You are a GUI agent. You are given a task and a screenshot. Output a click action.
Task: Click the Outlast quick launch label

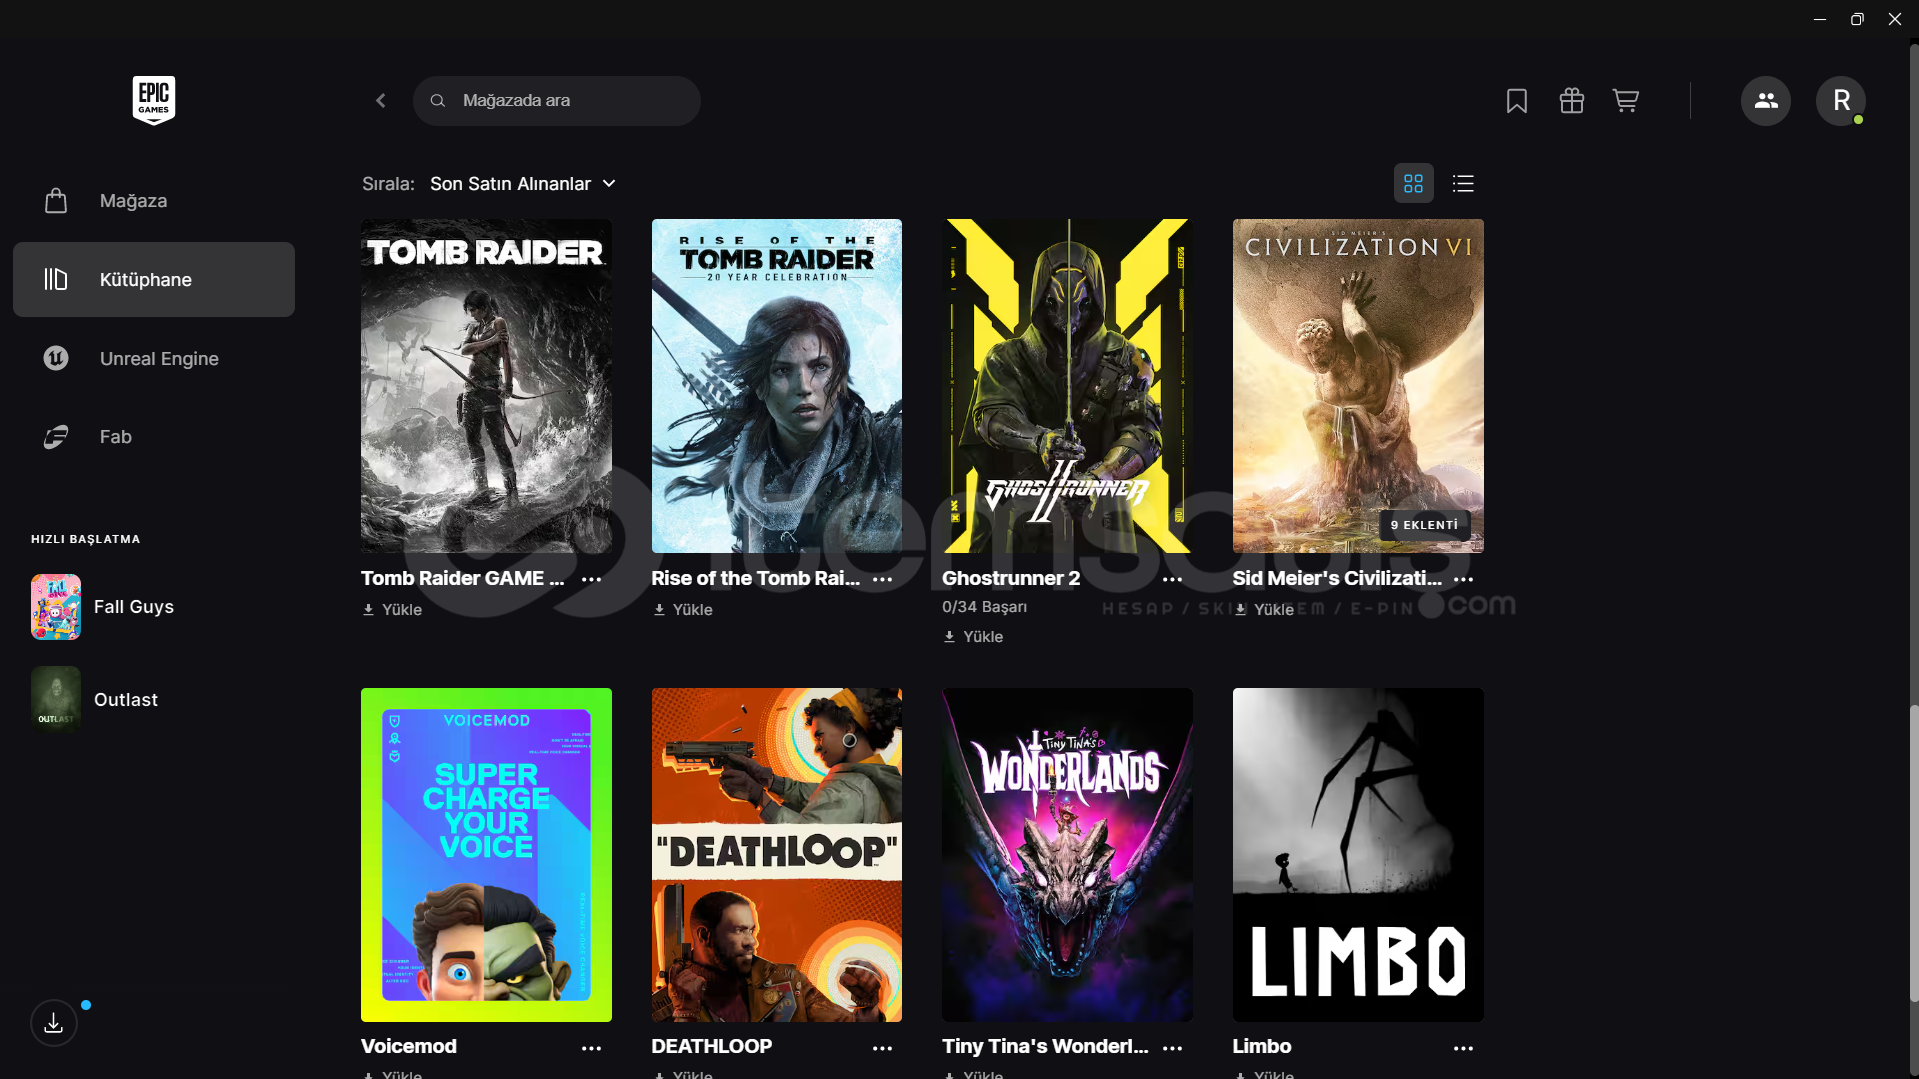click(126, 700)
